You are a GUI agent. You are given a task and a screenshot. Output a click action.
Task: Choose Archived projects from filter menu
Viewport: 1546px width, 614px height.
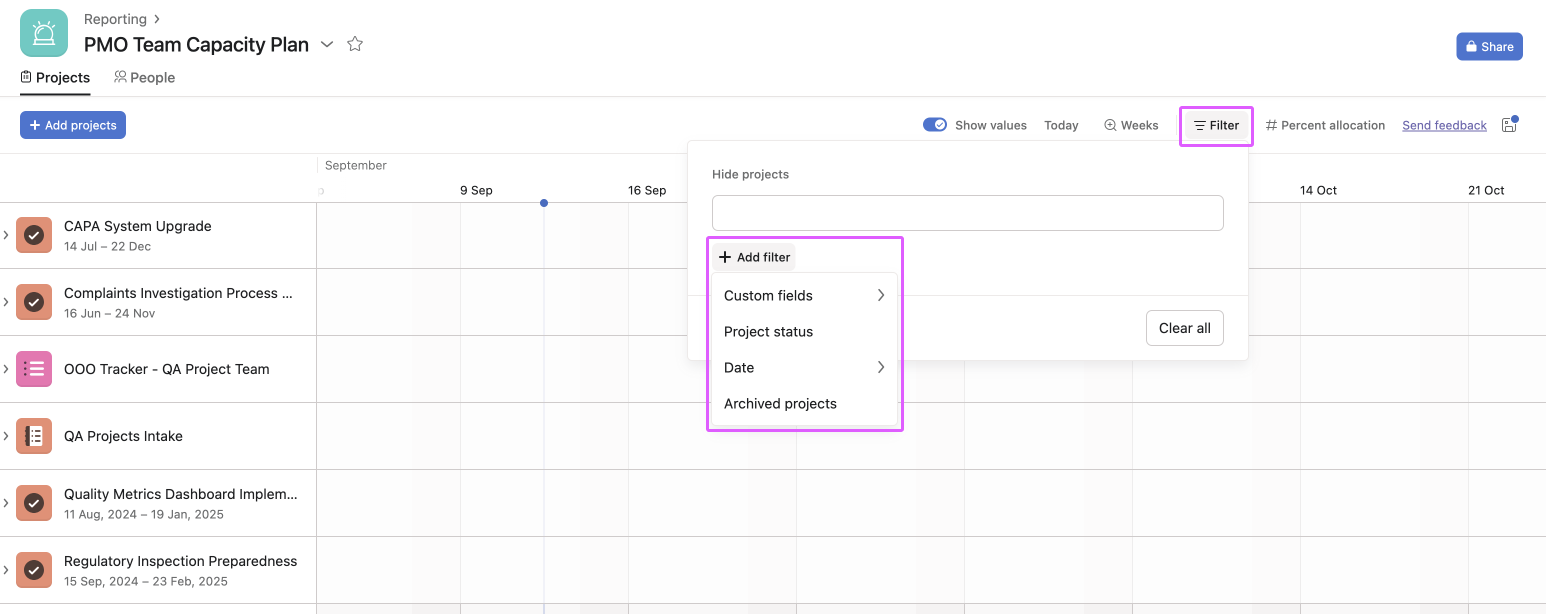[x=780, y=404]
